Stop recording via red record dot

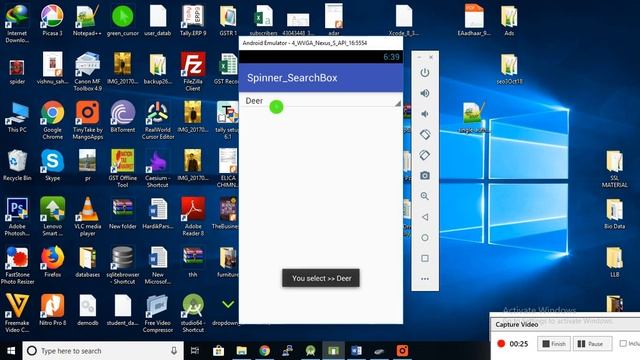[501, 344]
